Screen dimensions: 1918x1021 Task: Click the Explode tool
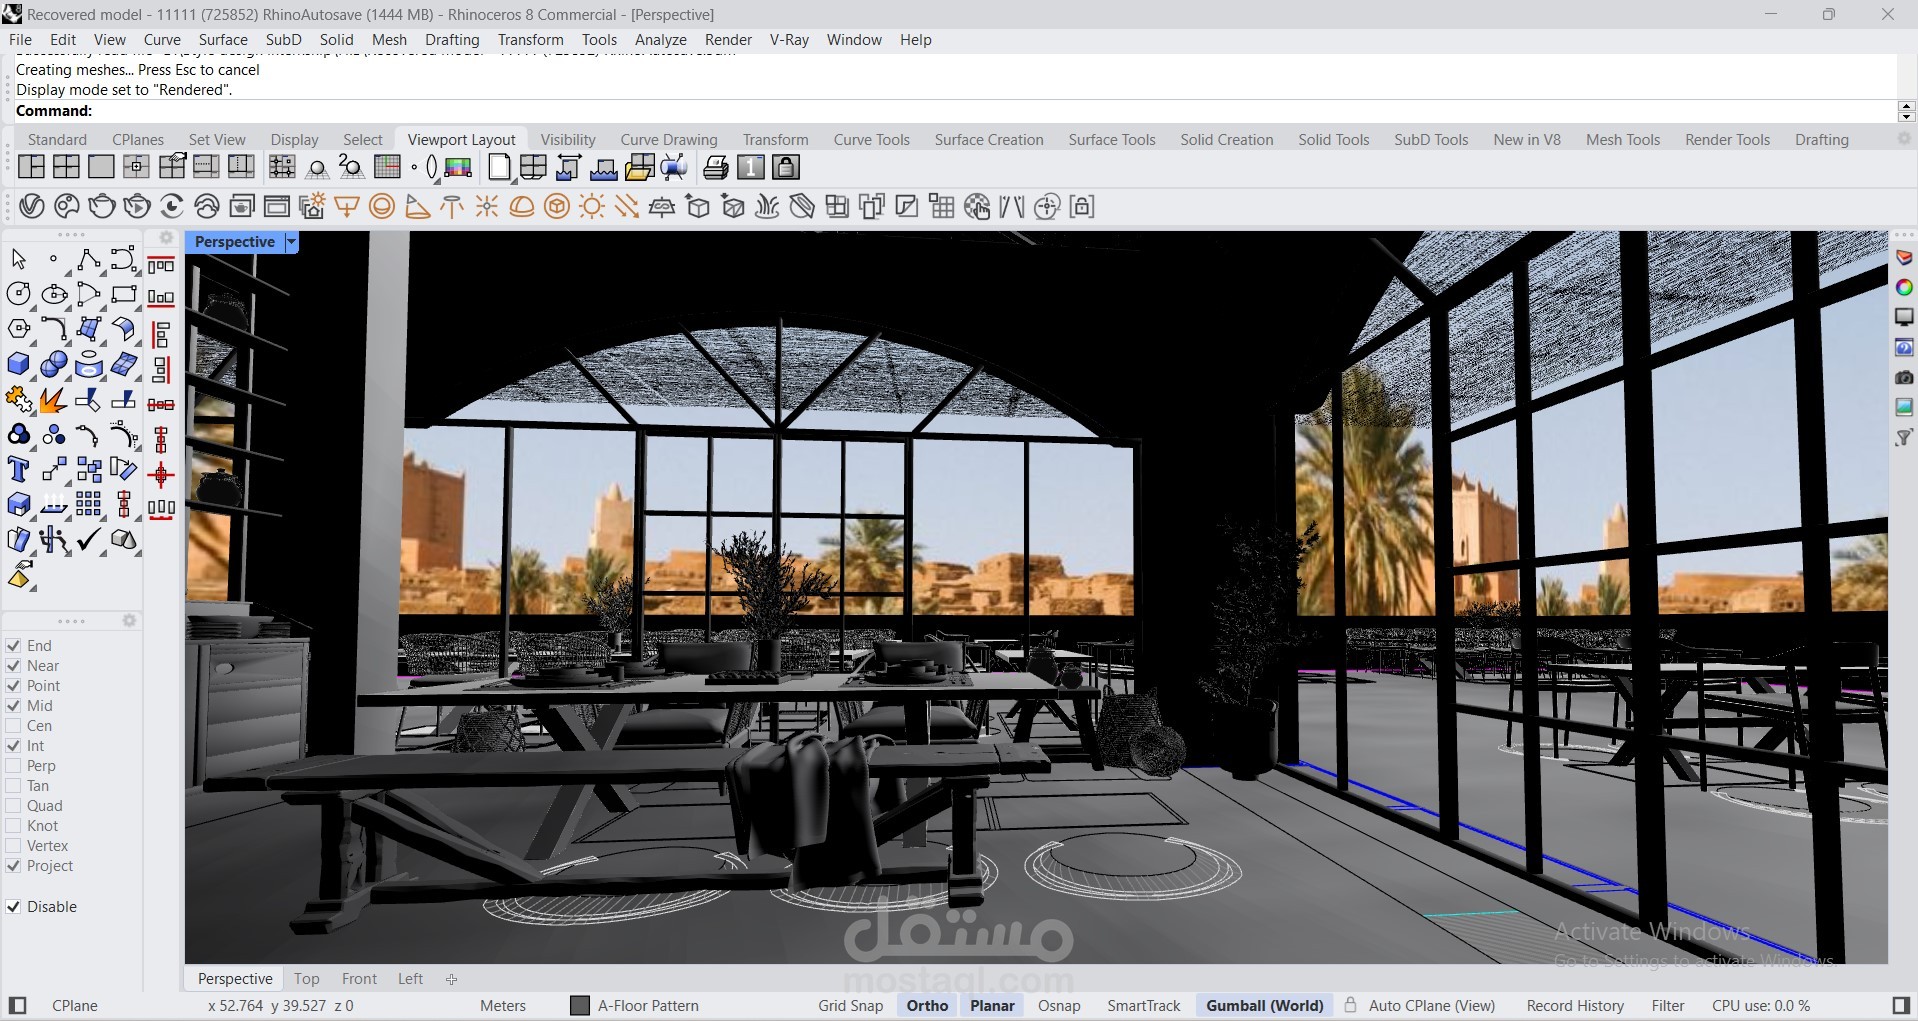(x=54, y=400)
